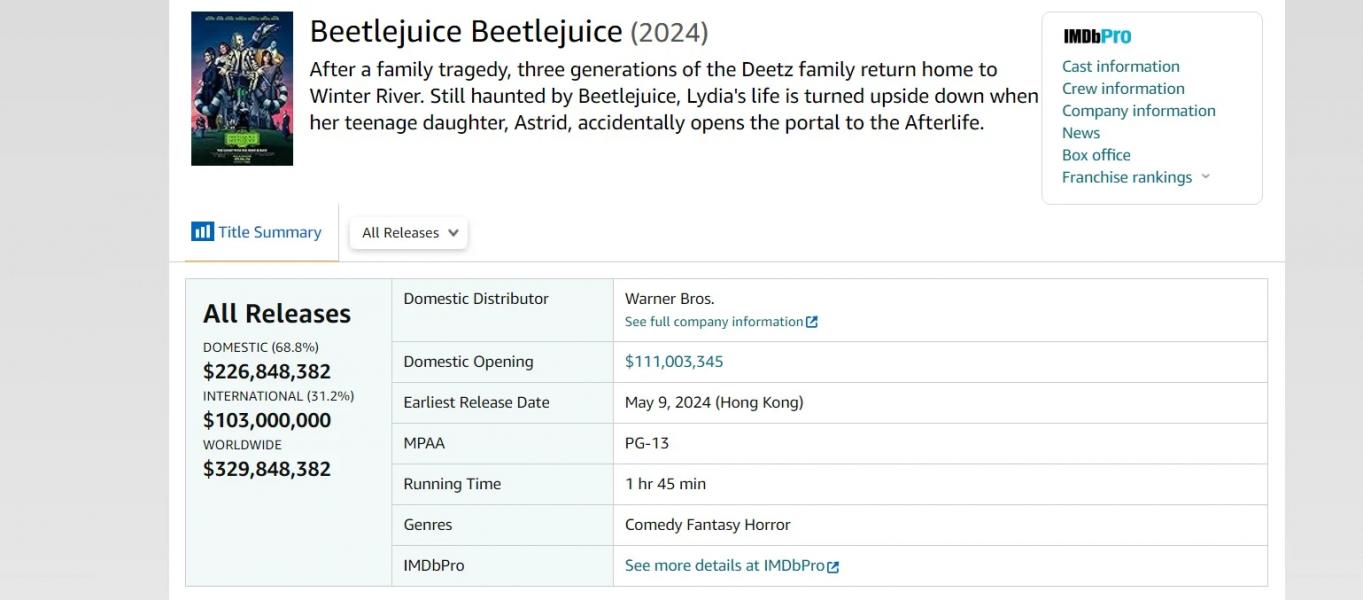Open the Box office link
The width and height of the screenshot is (1363, 600).
1096,154
